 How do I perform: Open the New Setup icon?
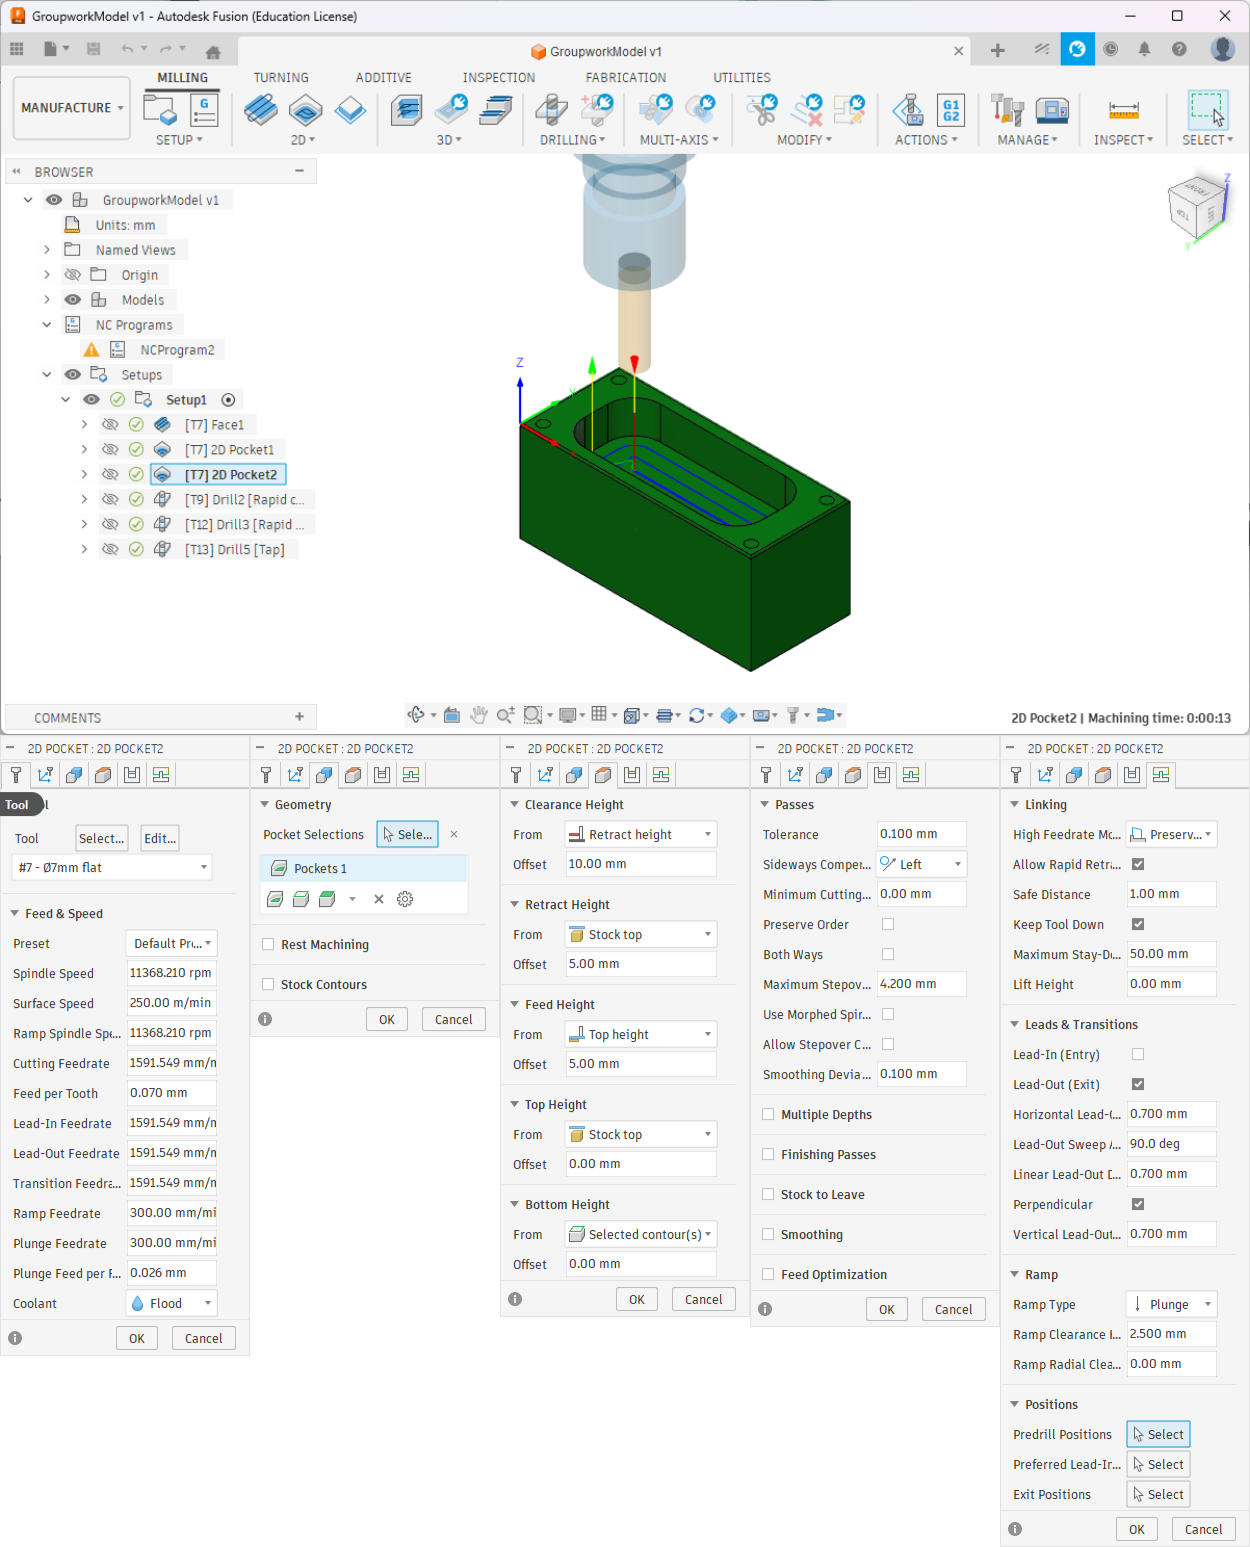159,109
